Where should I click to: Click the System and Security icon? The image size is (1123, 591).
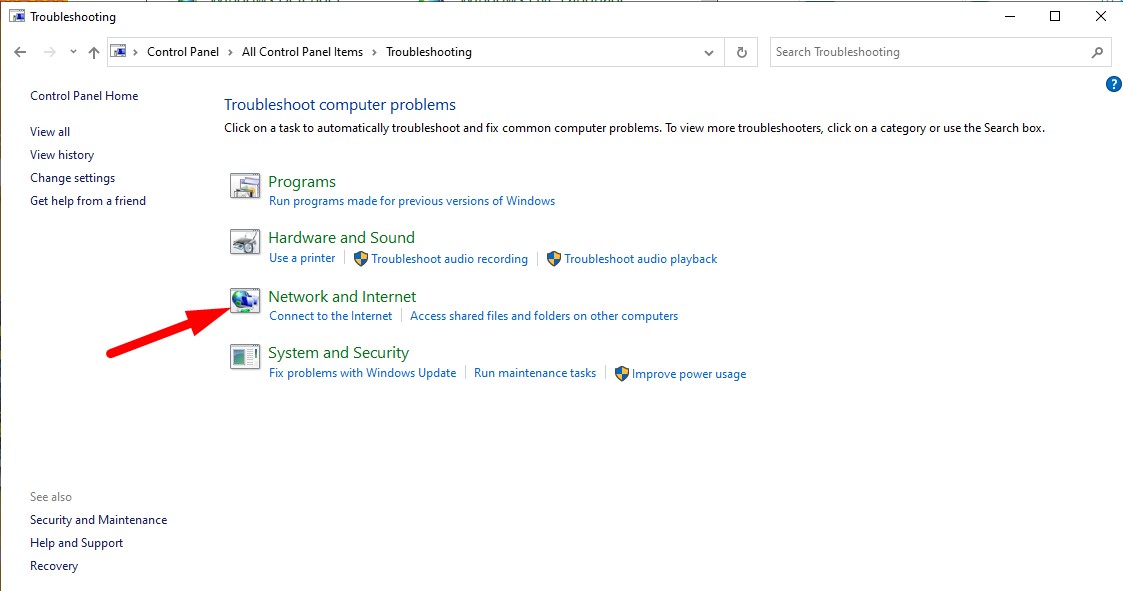(245, 357)
